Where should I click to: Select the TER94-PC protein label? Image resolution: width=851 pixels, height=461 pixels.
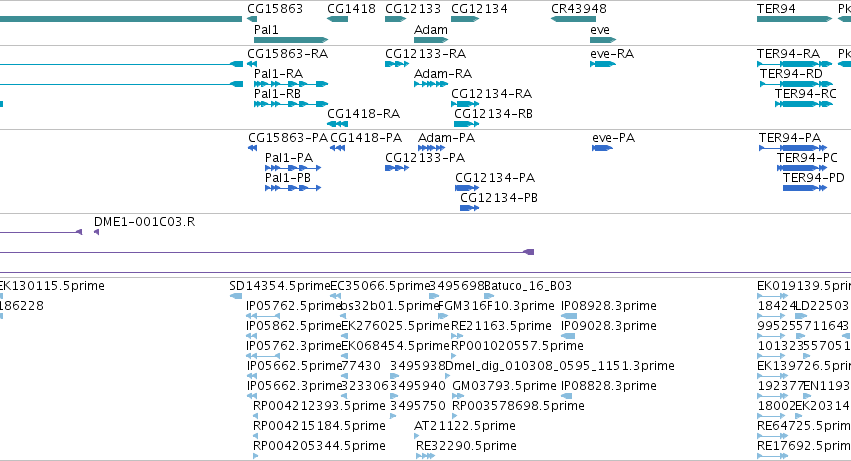(807, 158)
